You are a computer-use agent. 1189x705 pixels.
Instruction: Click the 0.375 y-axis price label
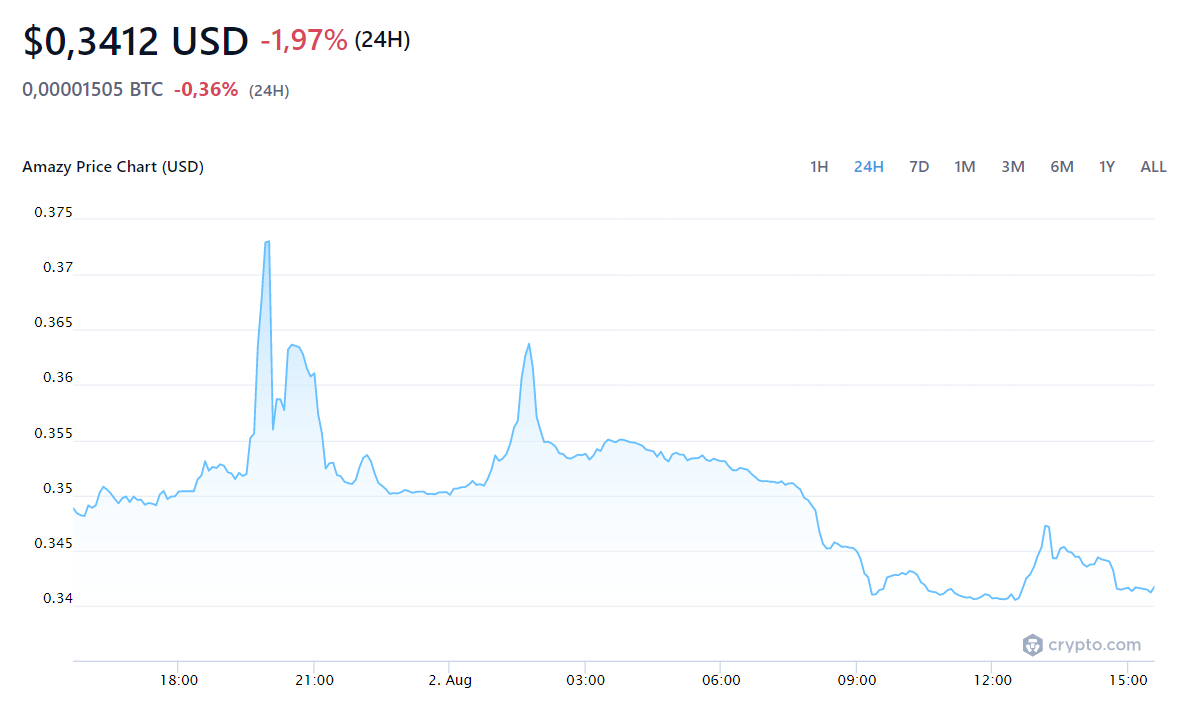[x=53, y=212]
